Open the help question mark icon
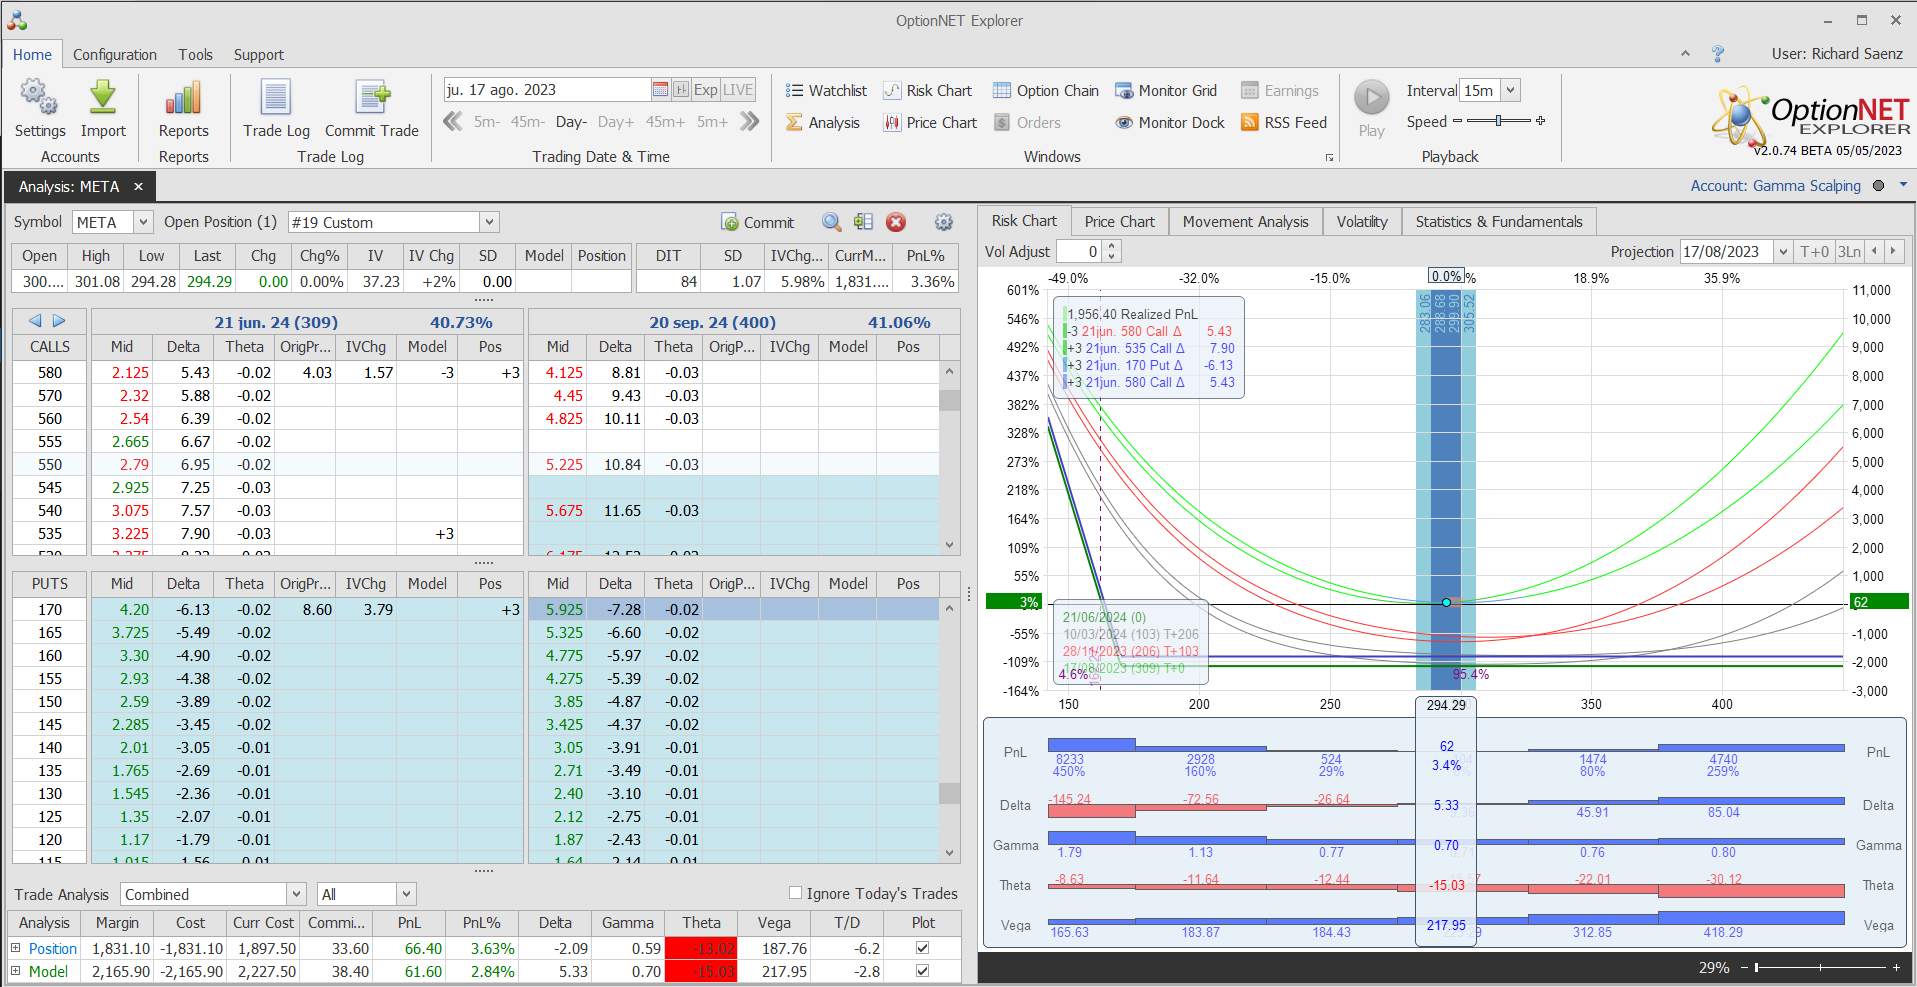The height and width of the screenshot is (987, 1917). coord(1718,54)
